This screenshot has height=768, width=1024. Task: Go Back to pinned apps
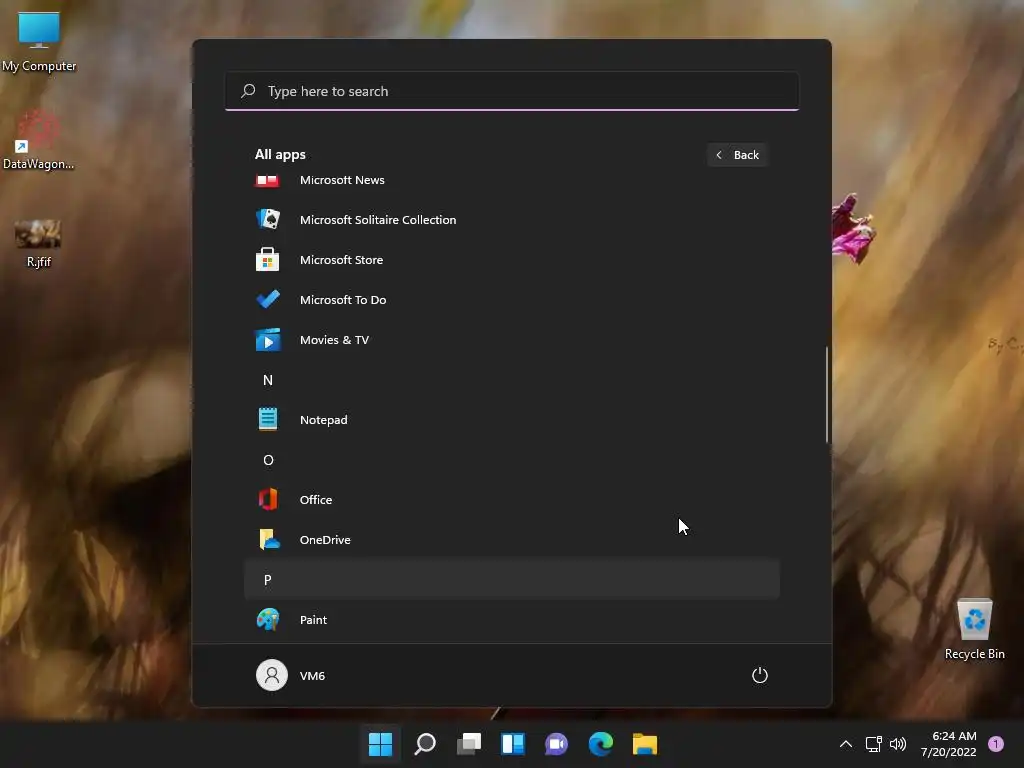tap(737, 155)
